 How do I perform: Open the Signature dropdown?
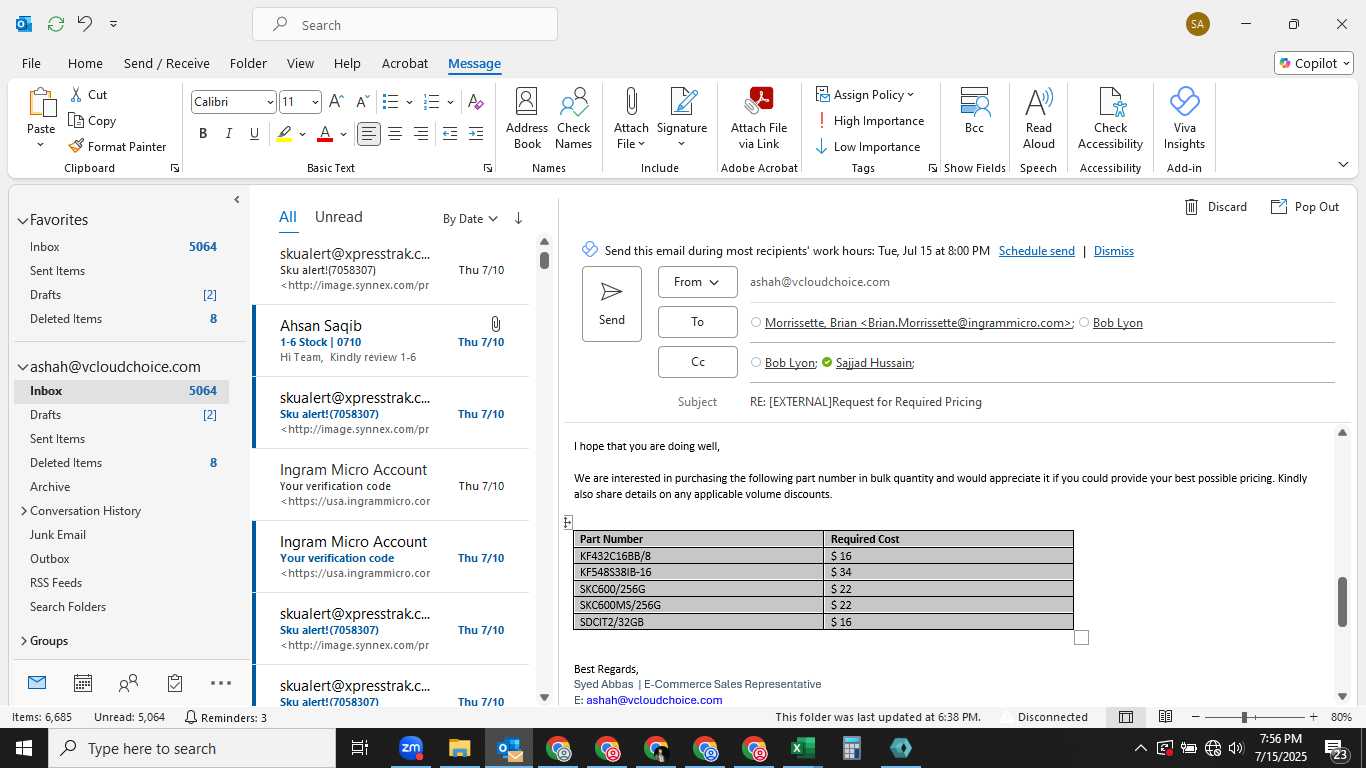(682, 118)
